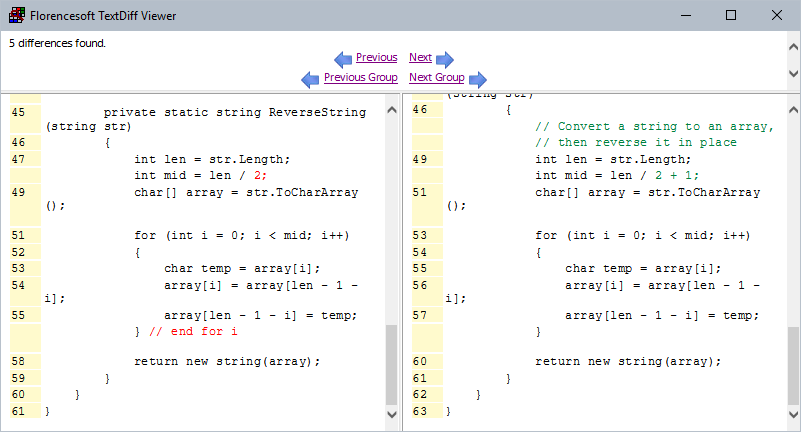Click right pane scrollbar down arrow
This screenshot has width=801, height=432.
point(793,414)
